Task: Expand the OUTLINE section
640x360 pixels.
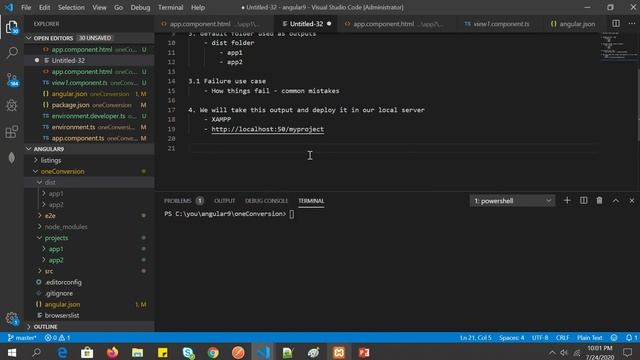Action: (x=89, y=327)
